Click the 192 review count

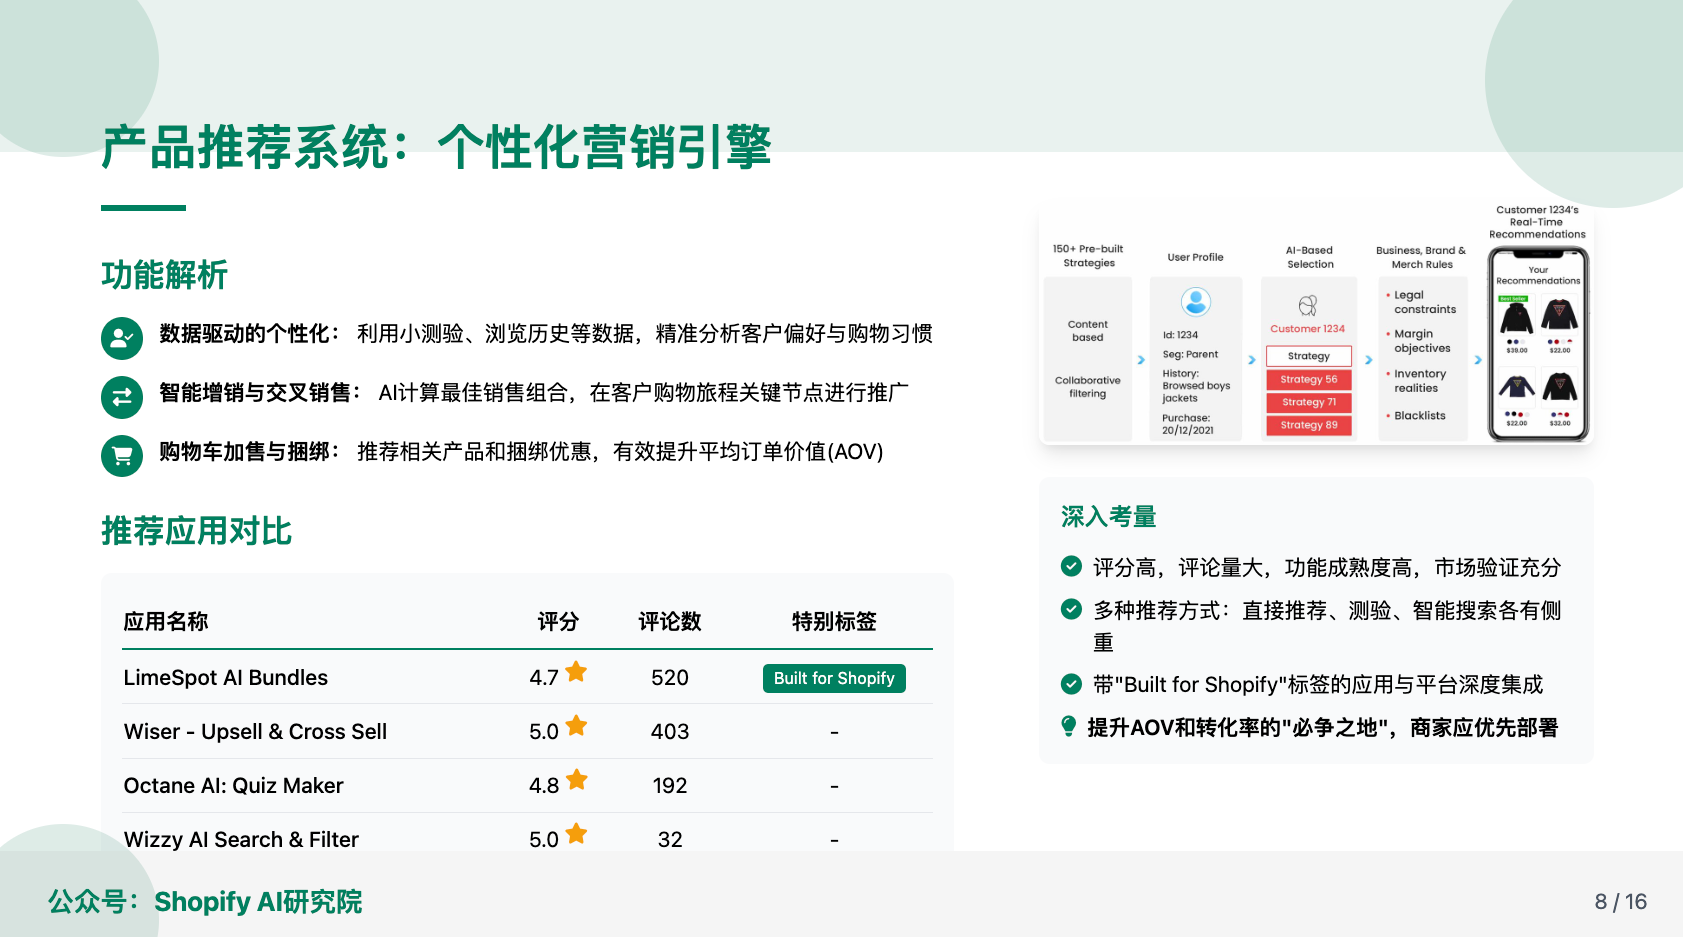pyautogui.click(x=670, y=786)
